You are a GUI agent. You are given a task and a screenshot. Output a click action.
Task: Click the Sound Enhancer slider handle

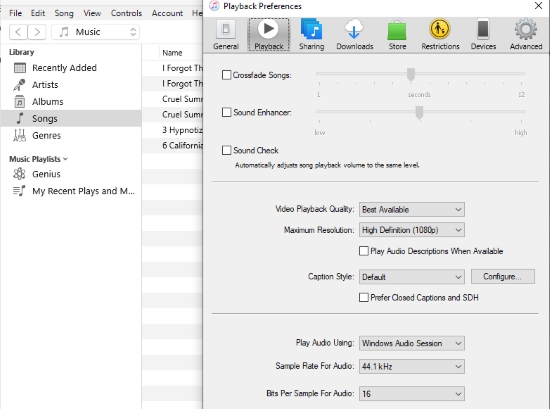pos(419,112)
